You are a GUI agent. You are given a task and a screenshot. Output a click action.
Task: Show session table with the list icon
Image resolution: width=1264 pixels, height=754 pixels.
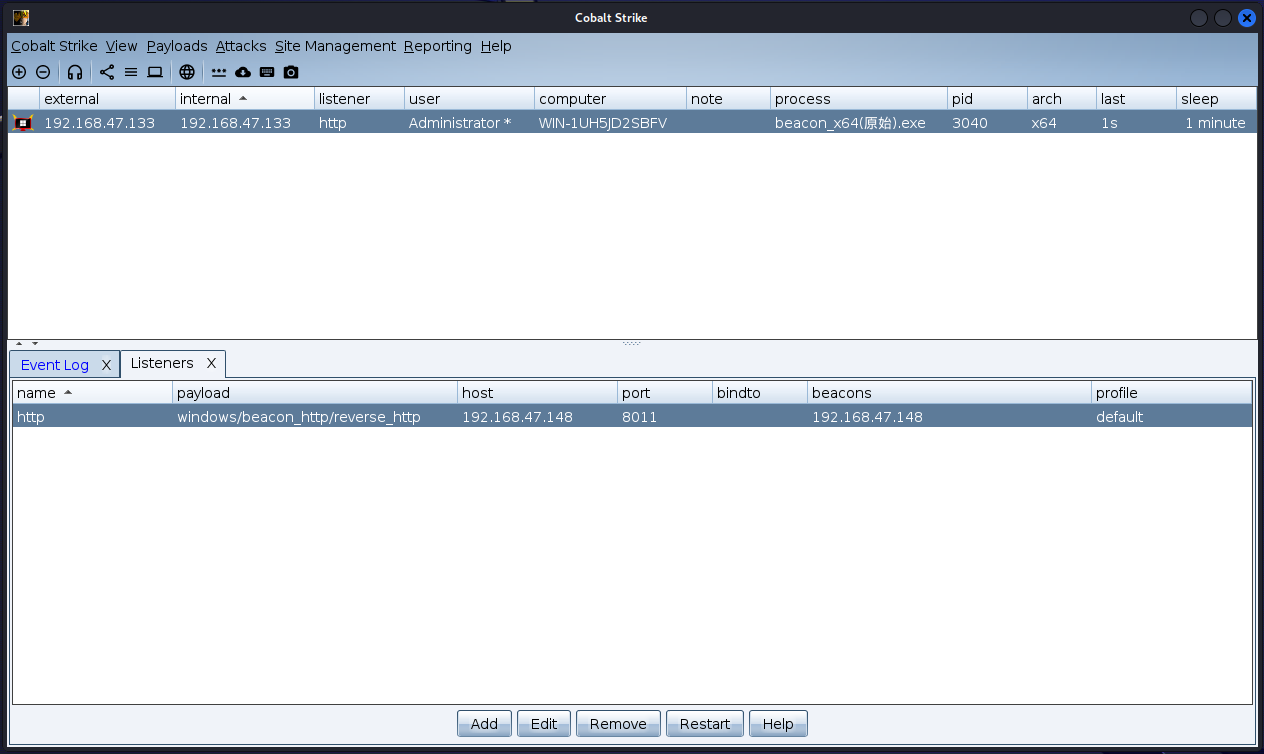coord(131,72)
